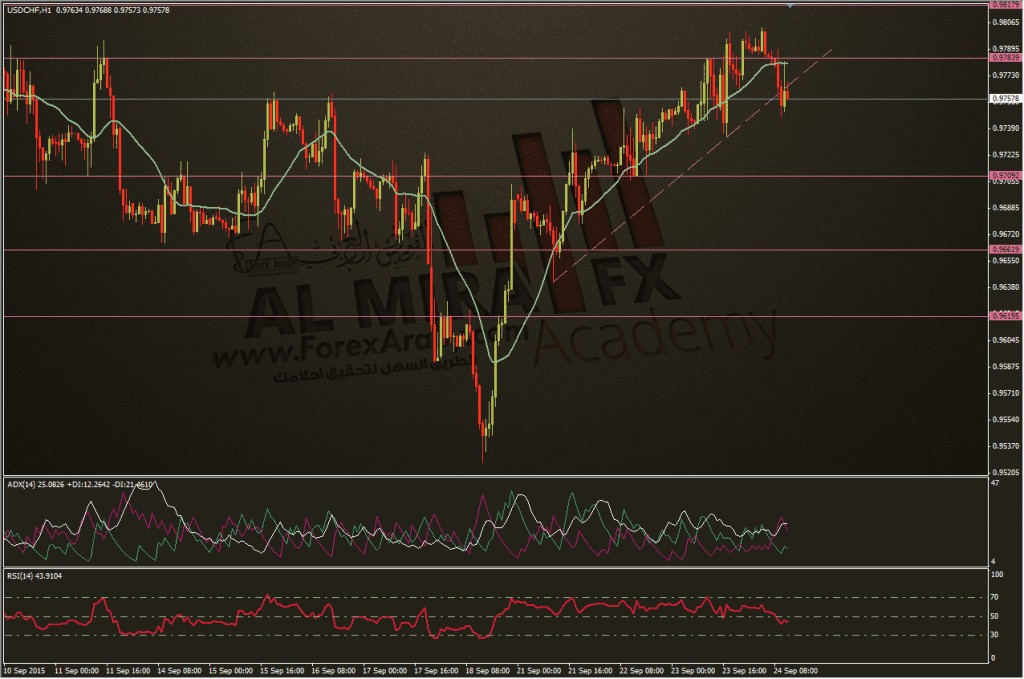Select the 0.97839 horizontal line price tag
The height and width of the screenshot is (679, 1024).
tap(1006, 58)
